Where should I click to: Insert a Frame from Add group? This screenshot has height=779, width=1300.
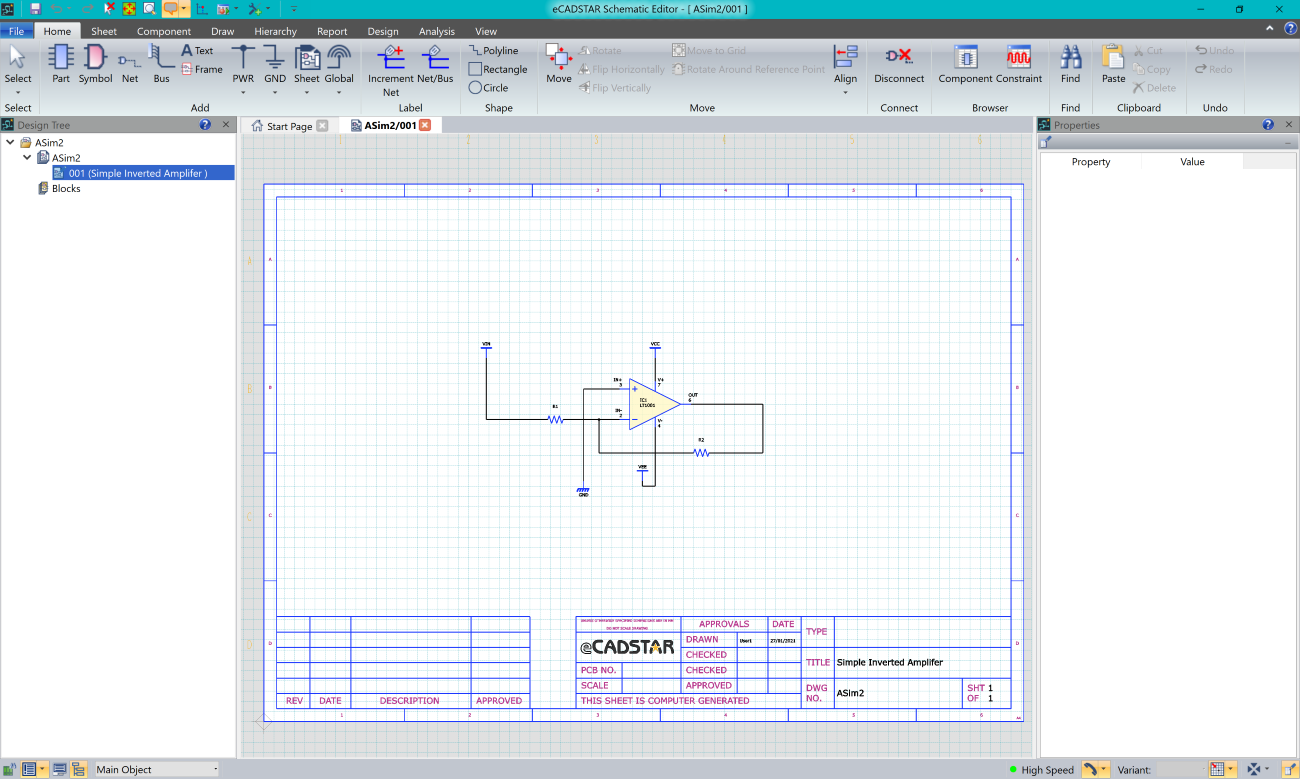point(202,69)
